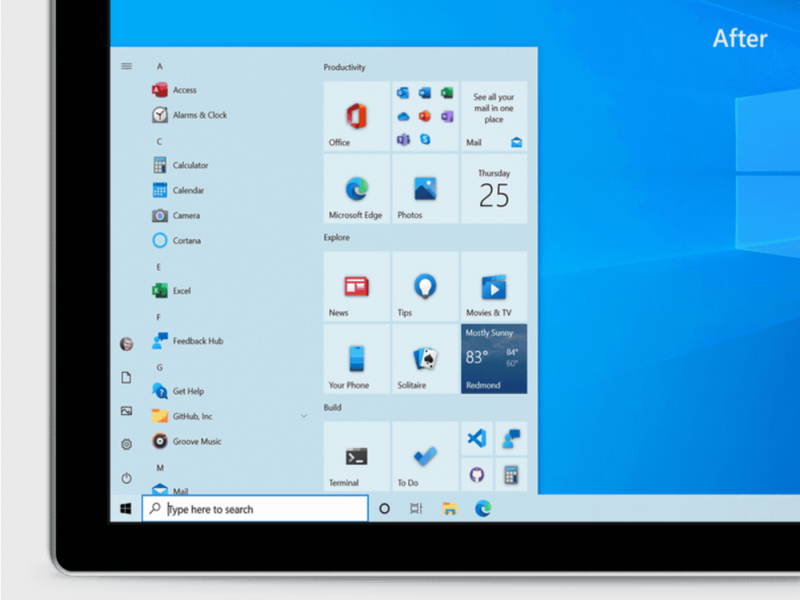
Task: Open the Office tile in Productivity group
Action: (355, 115)
